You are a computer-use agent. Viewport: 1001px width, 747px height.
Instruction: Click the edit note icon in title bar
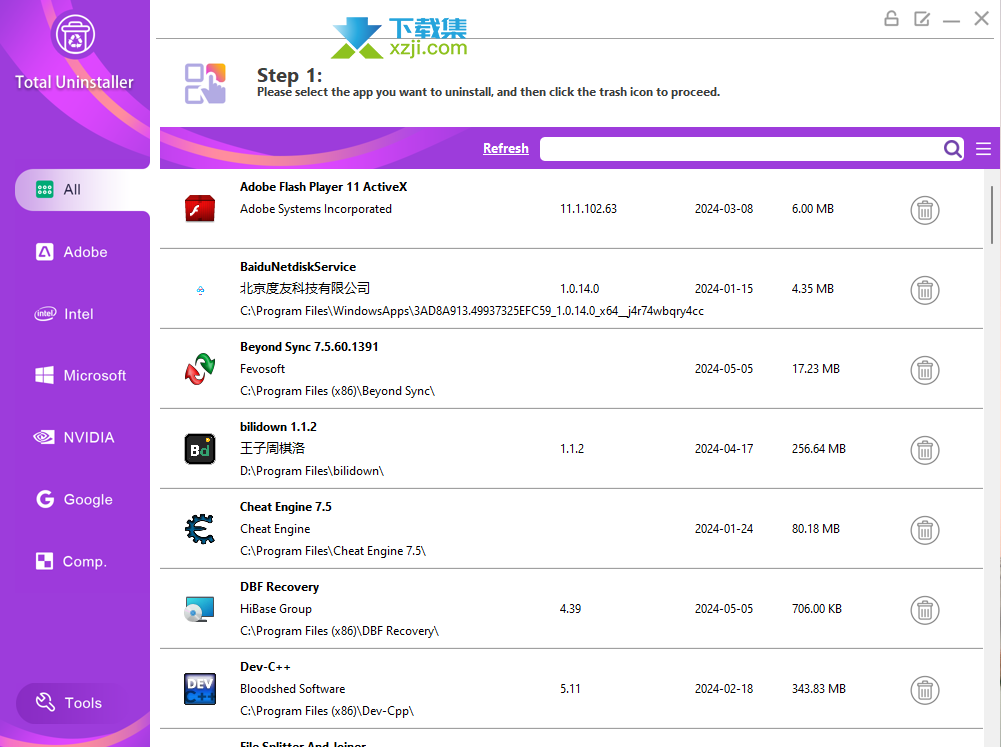(x=921, y=19)
